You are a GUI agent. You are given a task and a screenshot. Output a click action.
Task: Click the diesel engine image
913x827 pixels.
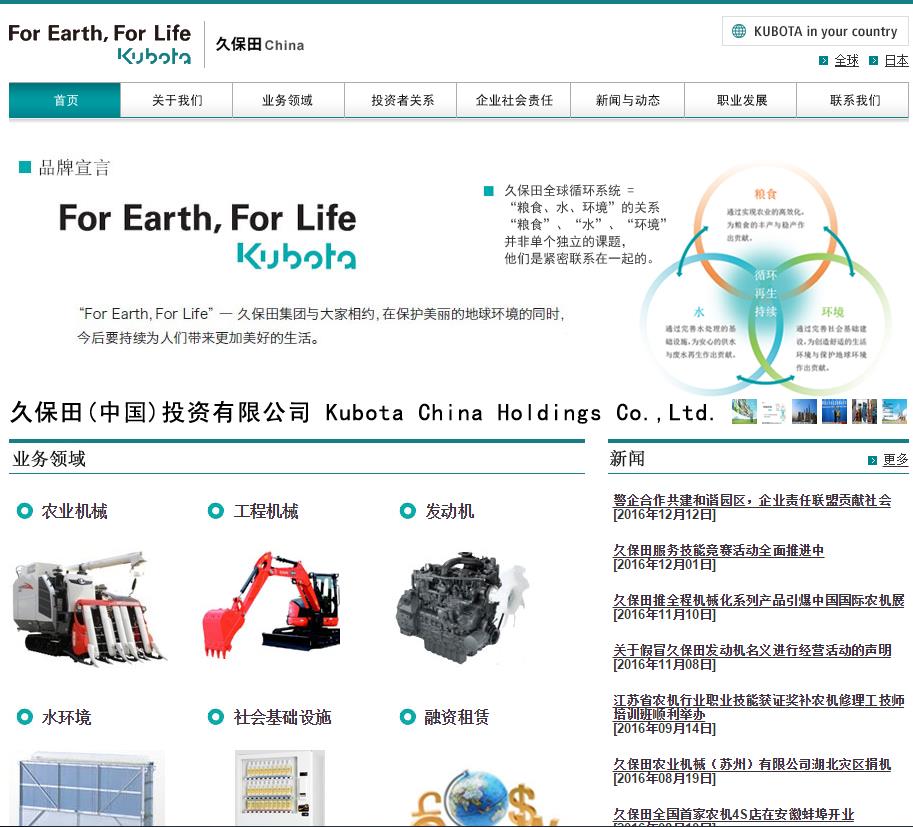click(463, 609)
